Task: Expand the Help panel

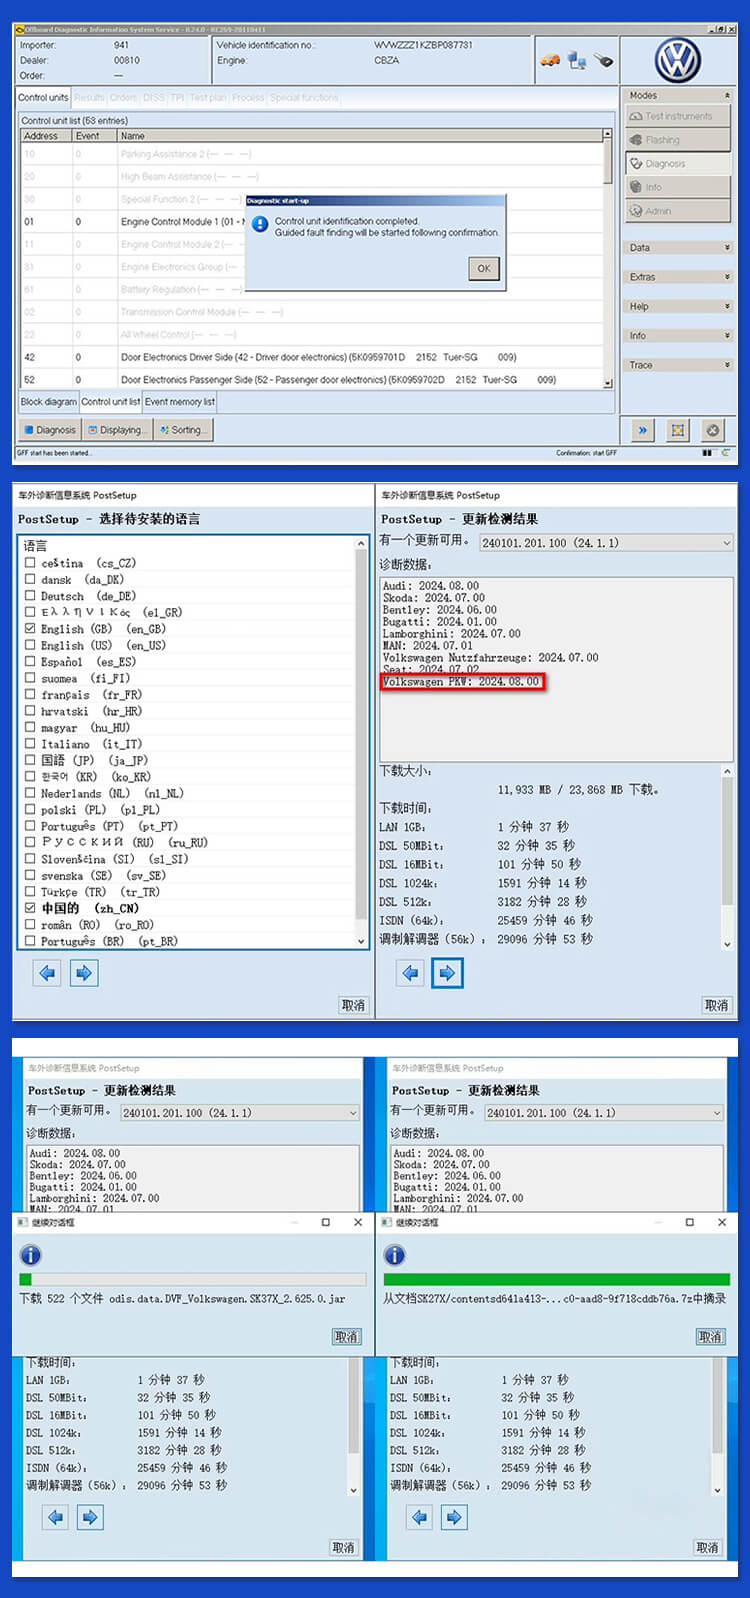Action: pos(678,306)
